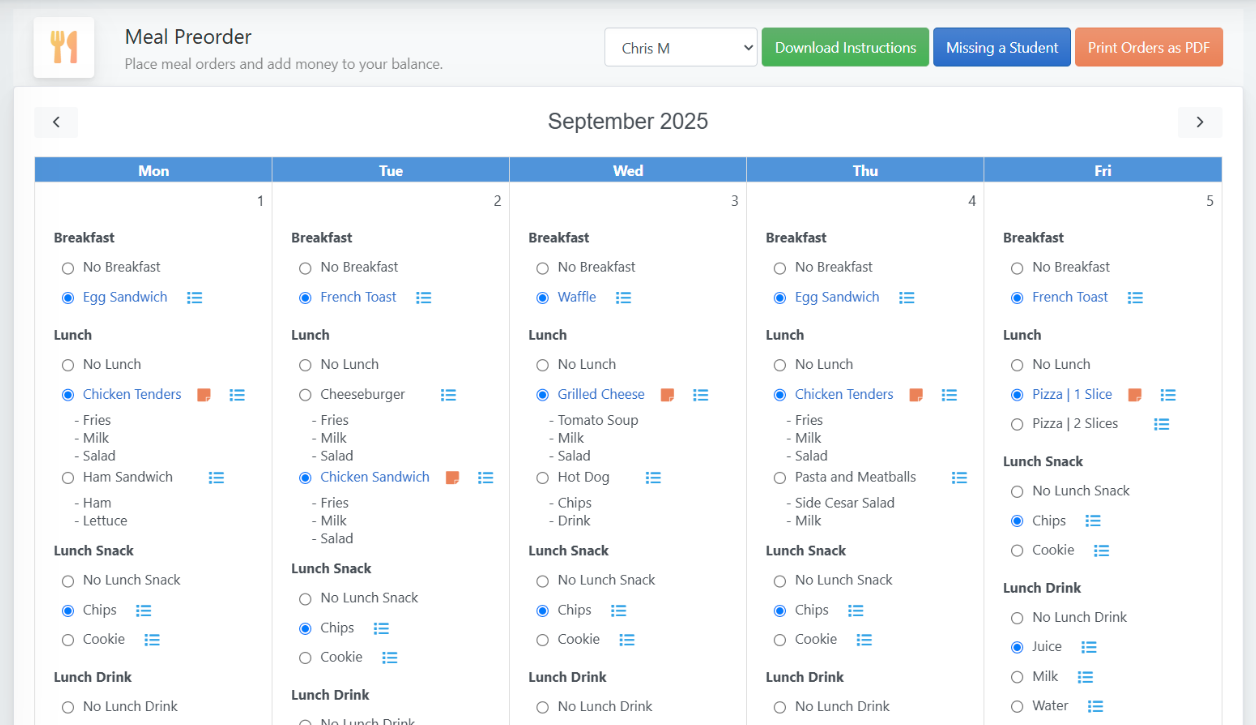The image size is (1256, 725).
Task: Open the list icon beside Waffle on Wednesday
Action: (x=623, y=297)
